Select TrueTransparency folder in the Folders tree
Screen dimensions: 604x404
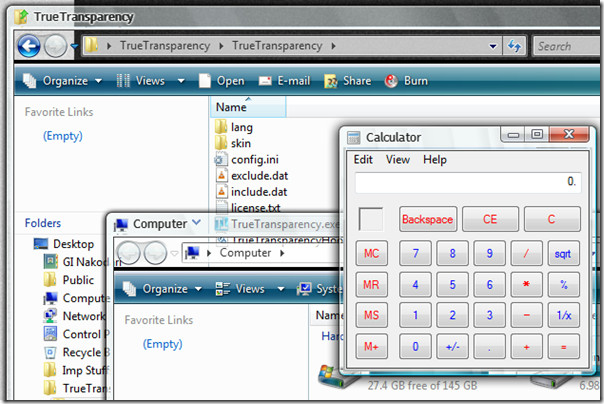(x=76, y=388)
